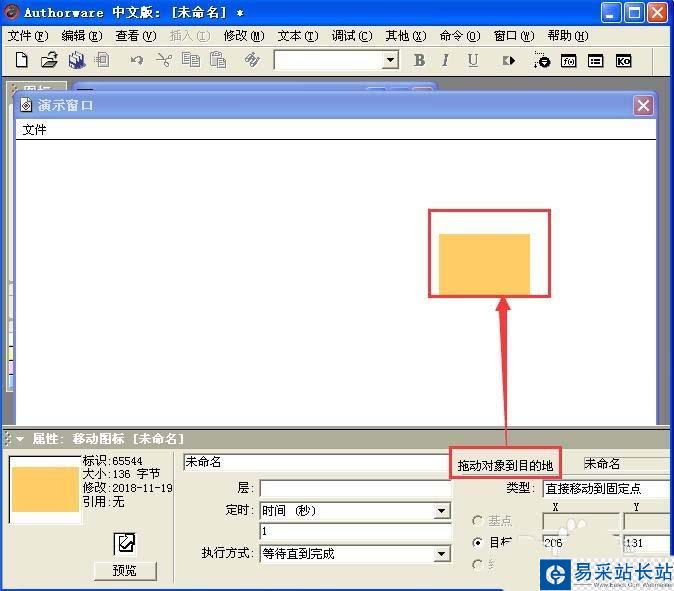Screen dimensions: 674x591
Task: Toggle Bold text formatting
Action: coord(419,60)
